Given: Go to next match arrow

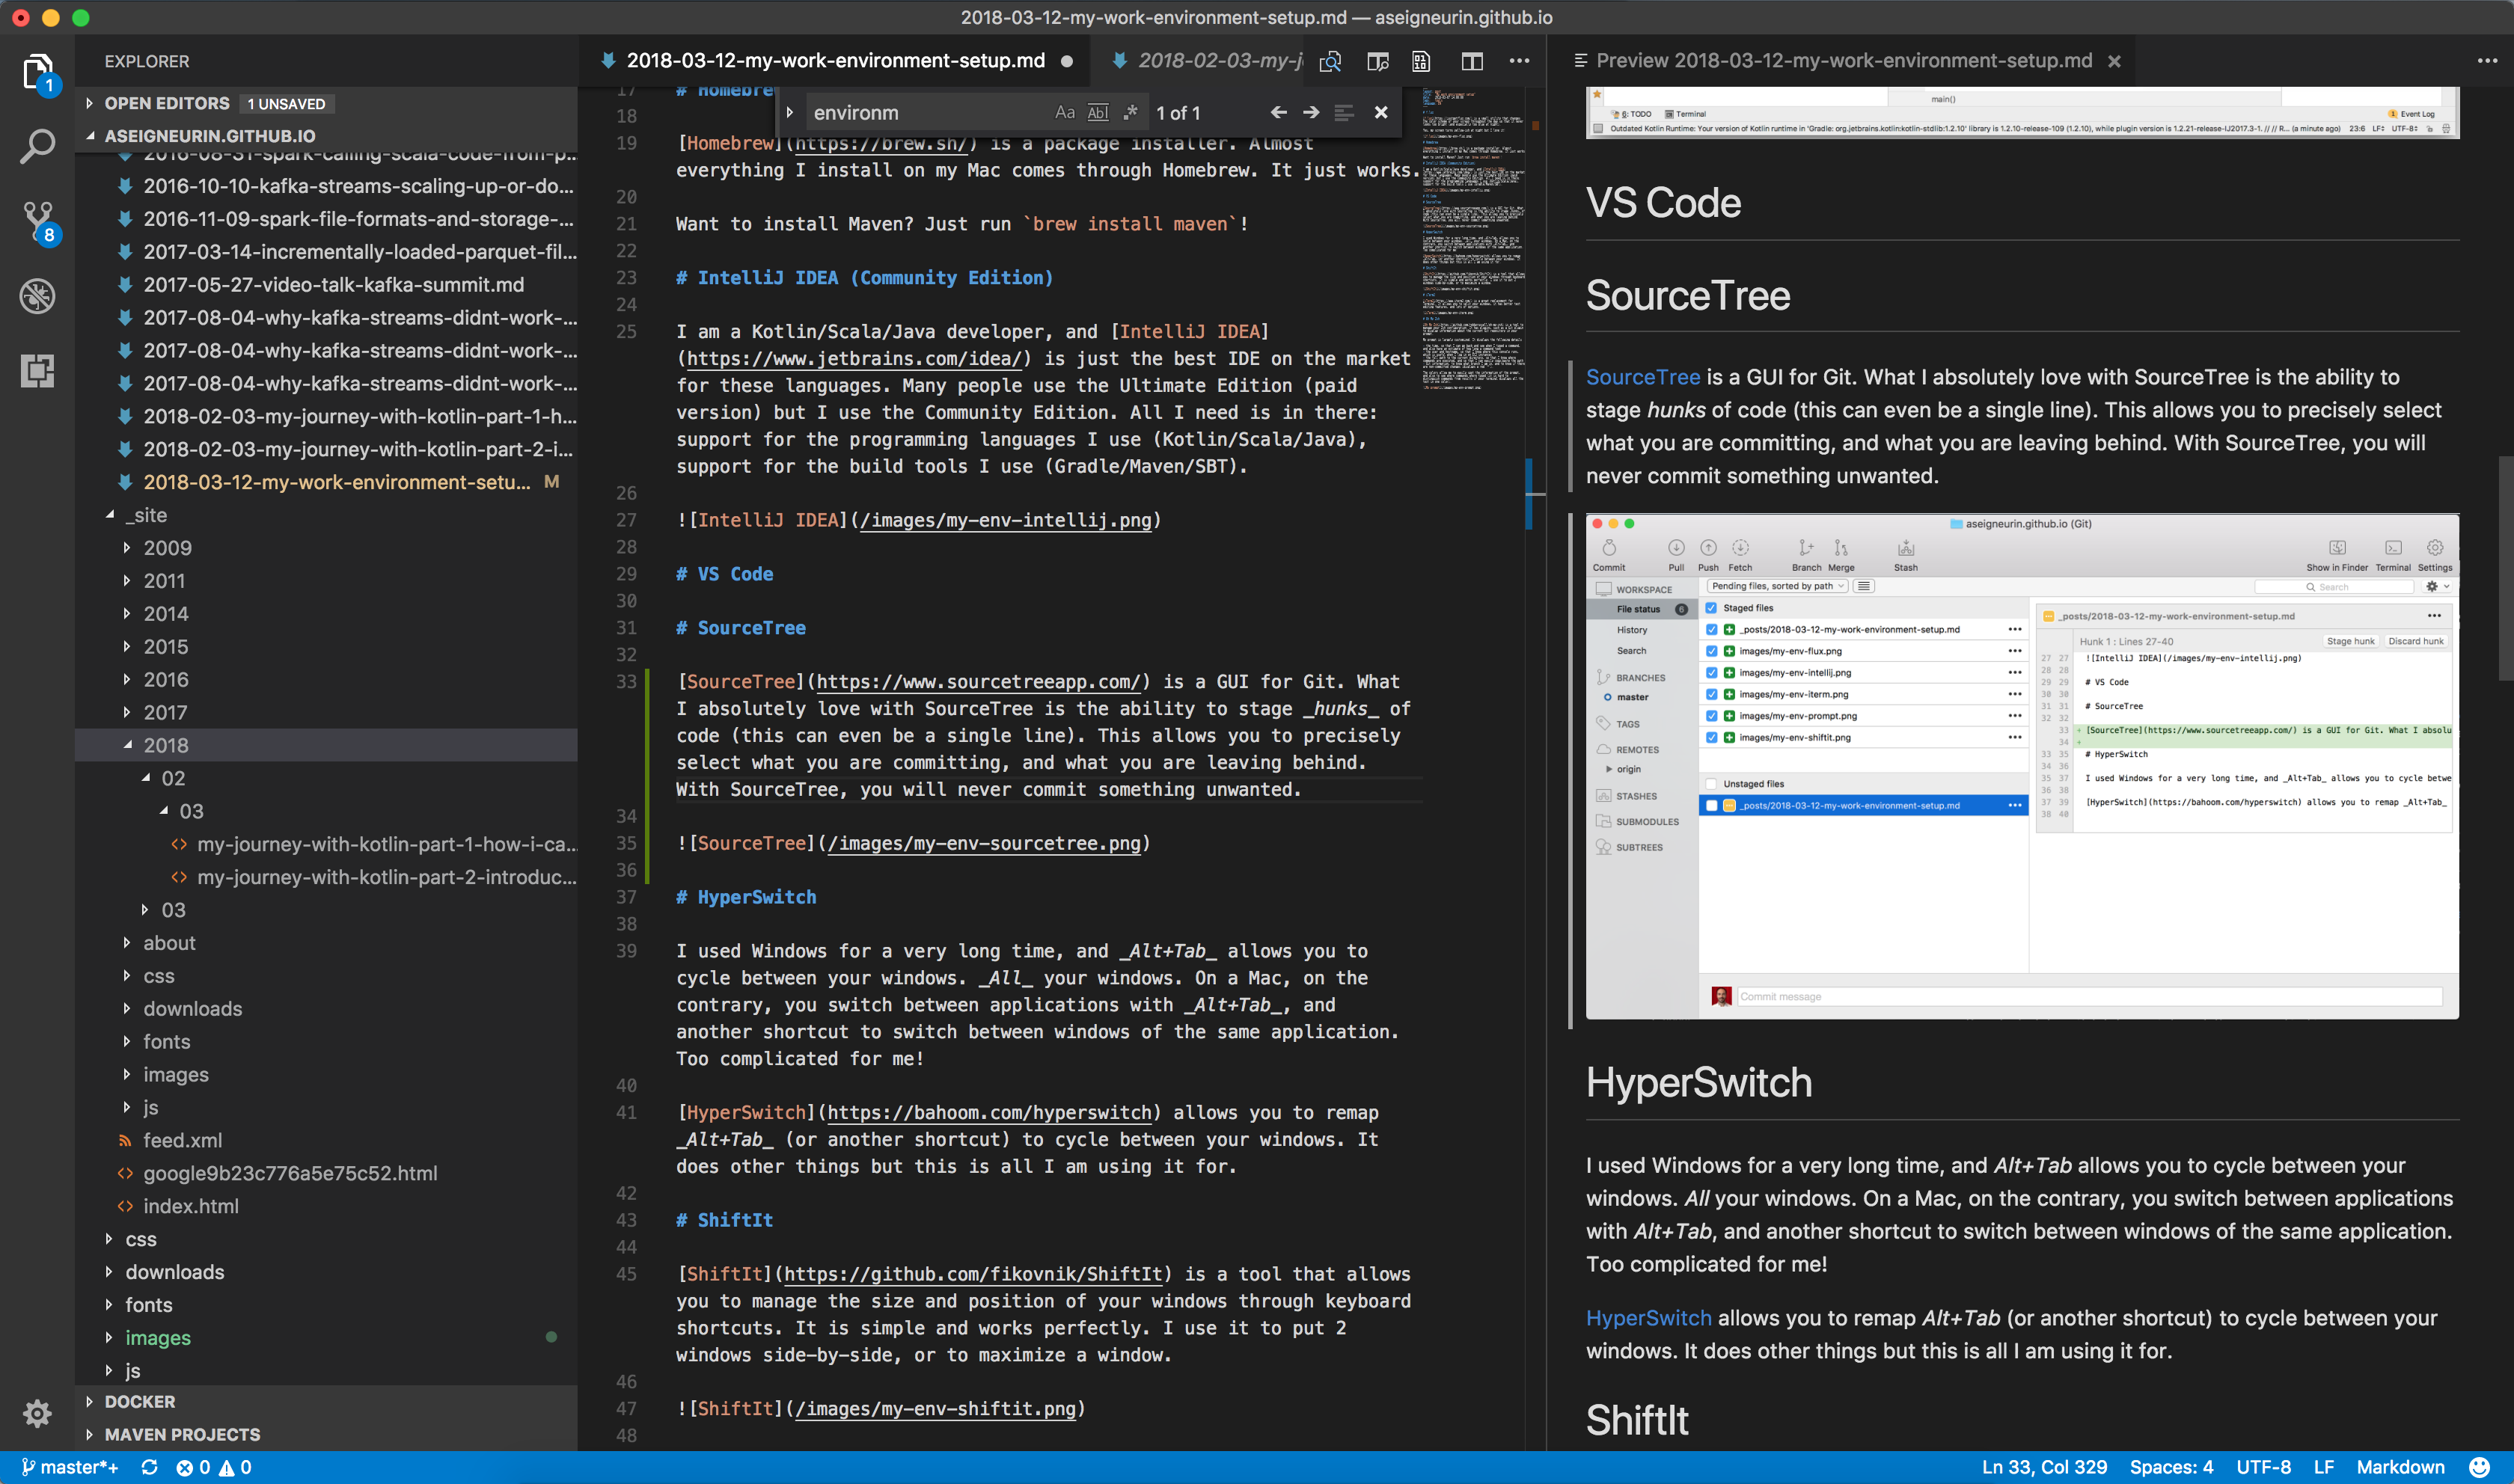Looking at the screenshot, I should [x=1311, y=113].
